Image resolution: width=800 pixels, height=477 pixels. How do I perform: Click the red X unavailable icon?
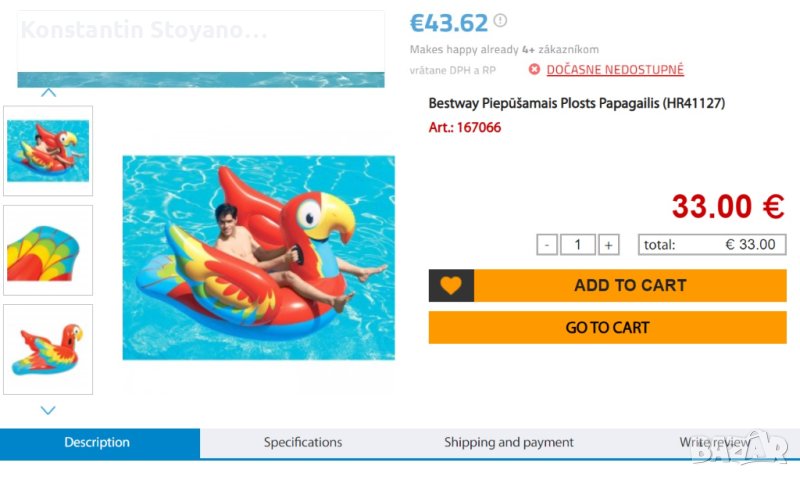tap(534, 70)
